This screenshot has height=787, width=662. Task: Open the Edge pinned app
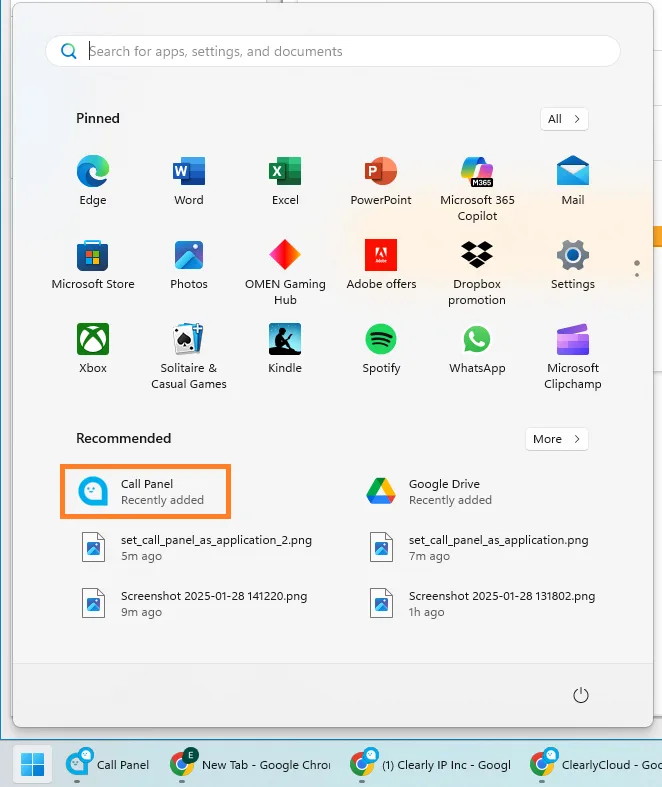[x=93, y=180]
